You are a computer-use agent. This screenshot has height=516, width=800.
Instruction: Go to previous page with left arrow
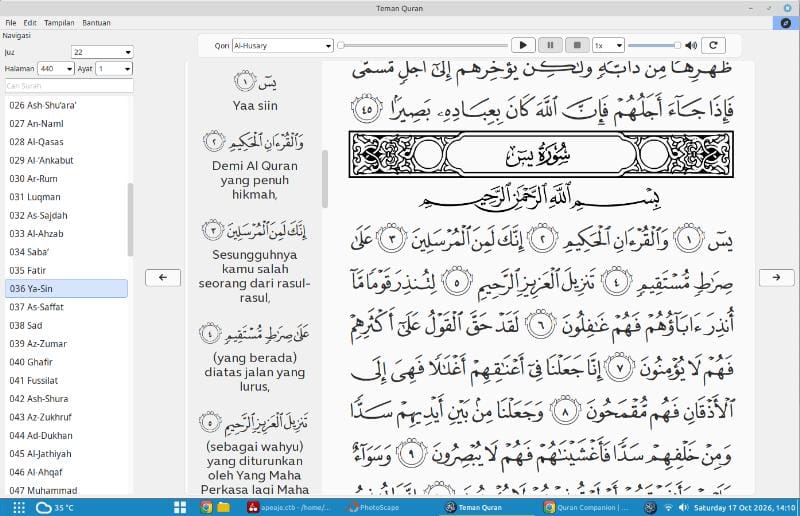tap(163, 278)
